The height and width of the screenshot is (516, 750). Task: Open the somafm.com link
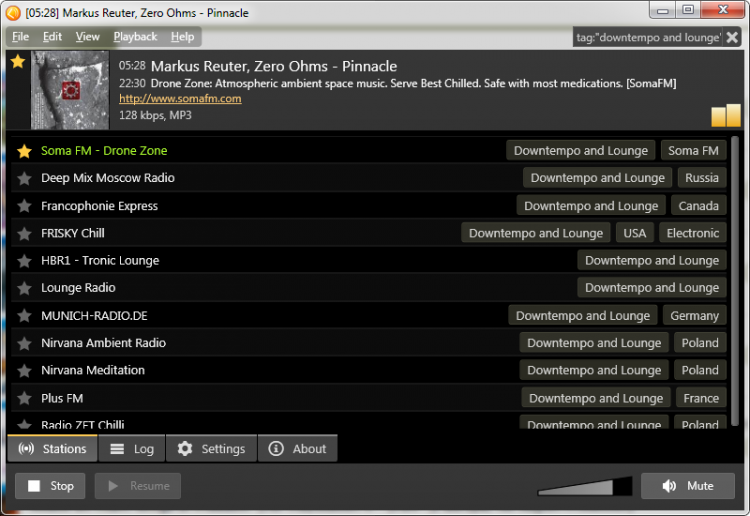(x=180, y=99)
